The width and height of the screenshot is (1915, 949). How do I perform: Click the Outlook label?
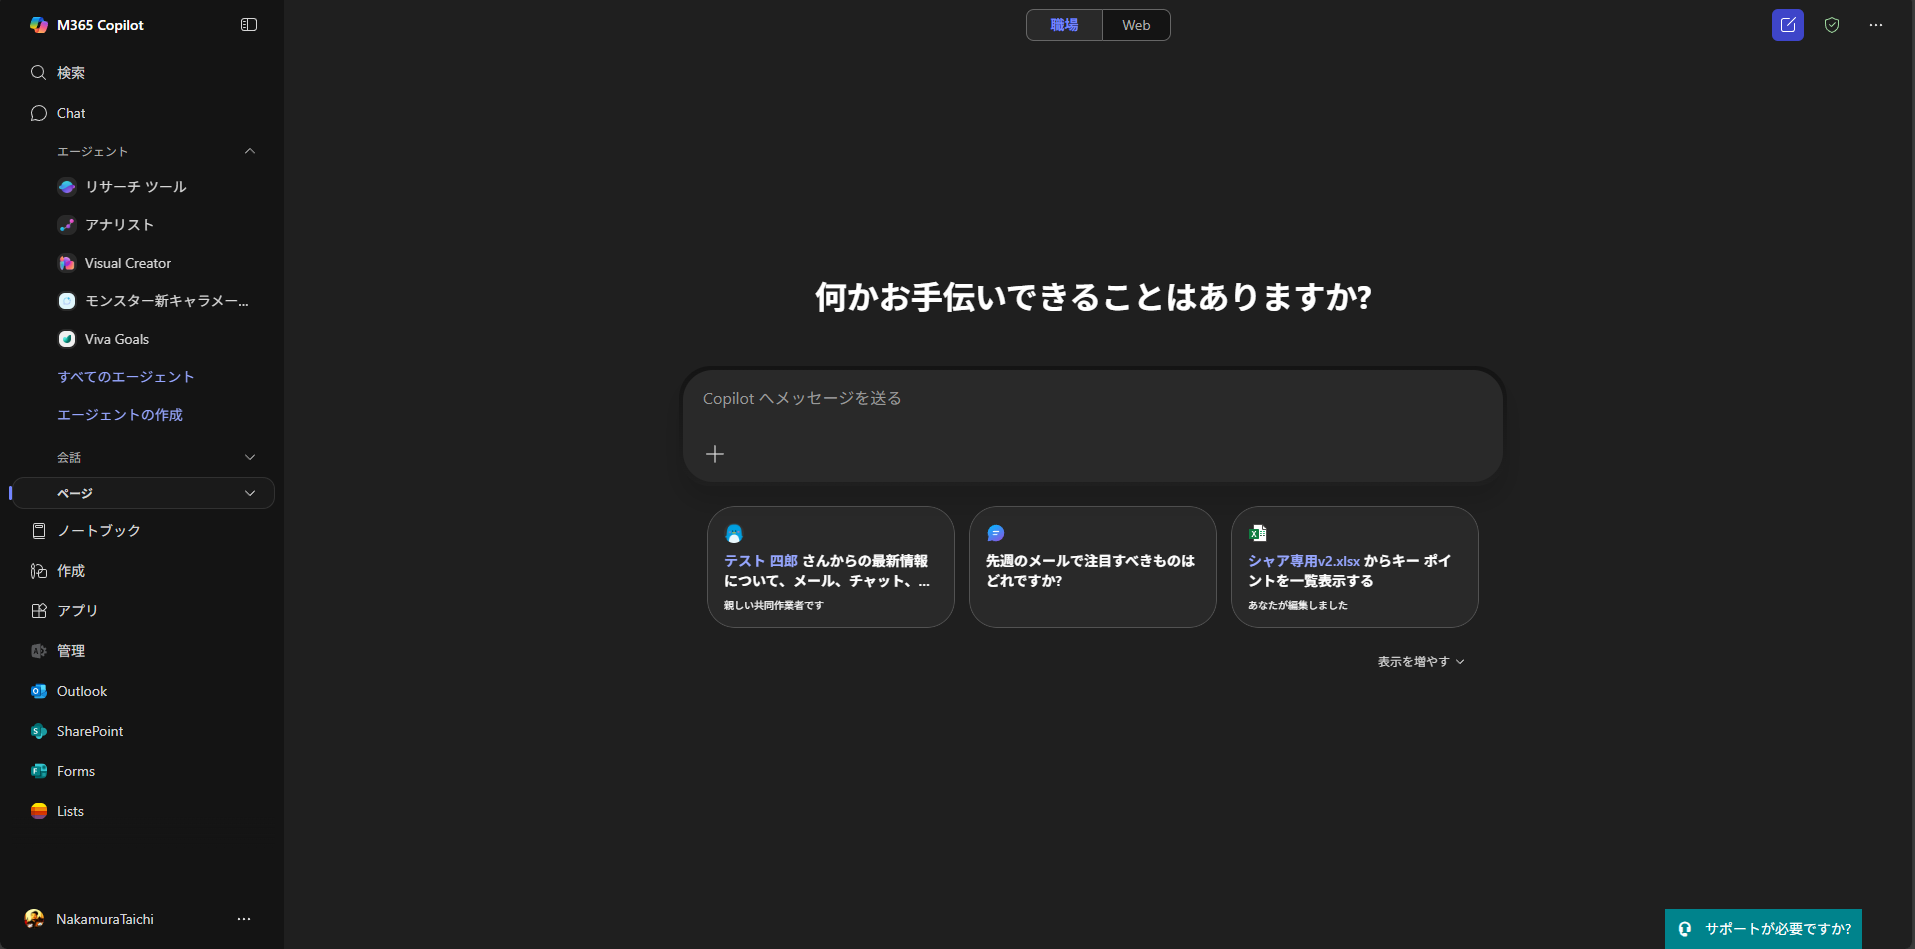[82, 691]
